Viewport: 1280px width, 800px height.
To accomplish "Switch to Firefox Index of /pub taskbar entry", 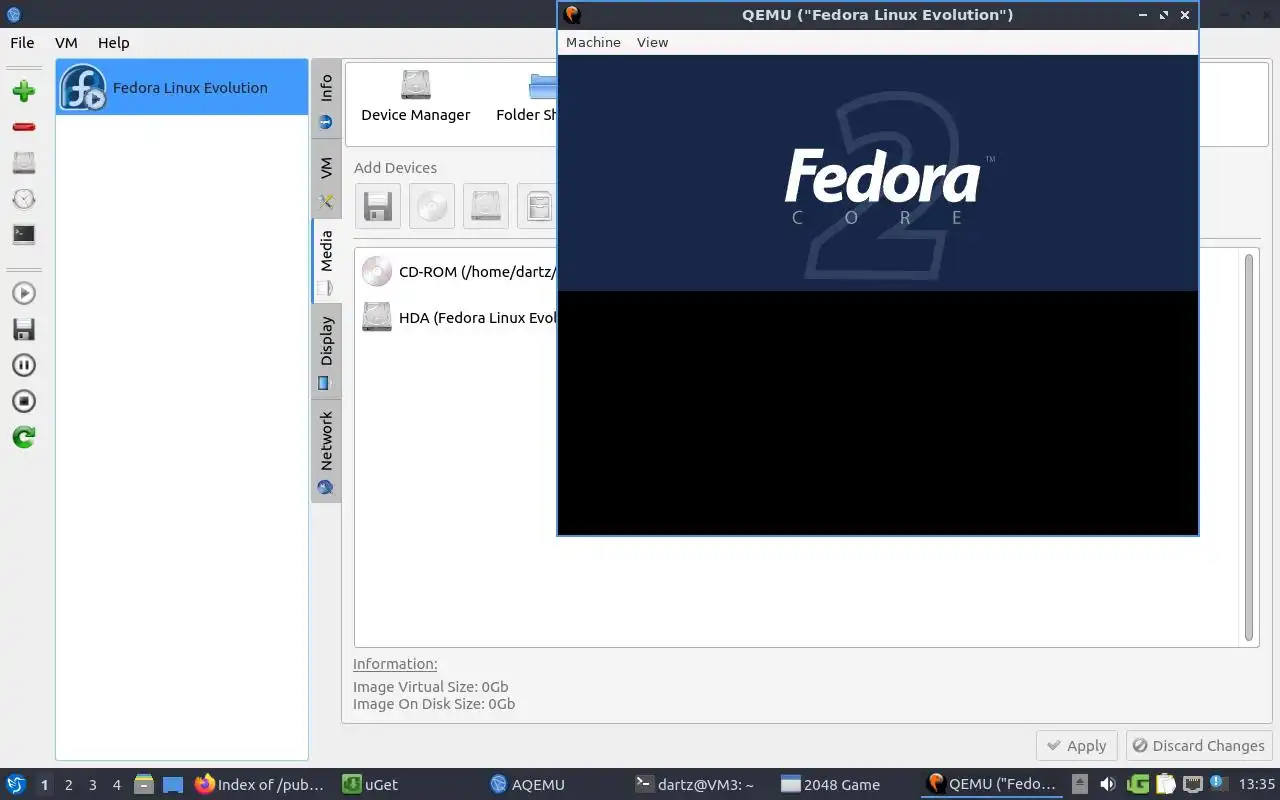I will pyautogui.click(x=260, y=785).
